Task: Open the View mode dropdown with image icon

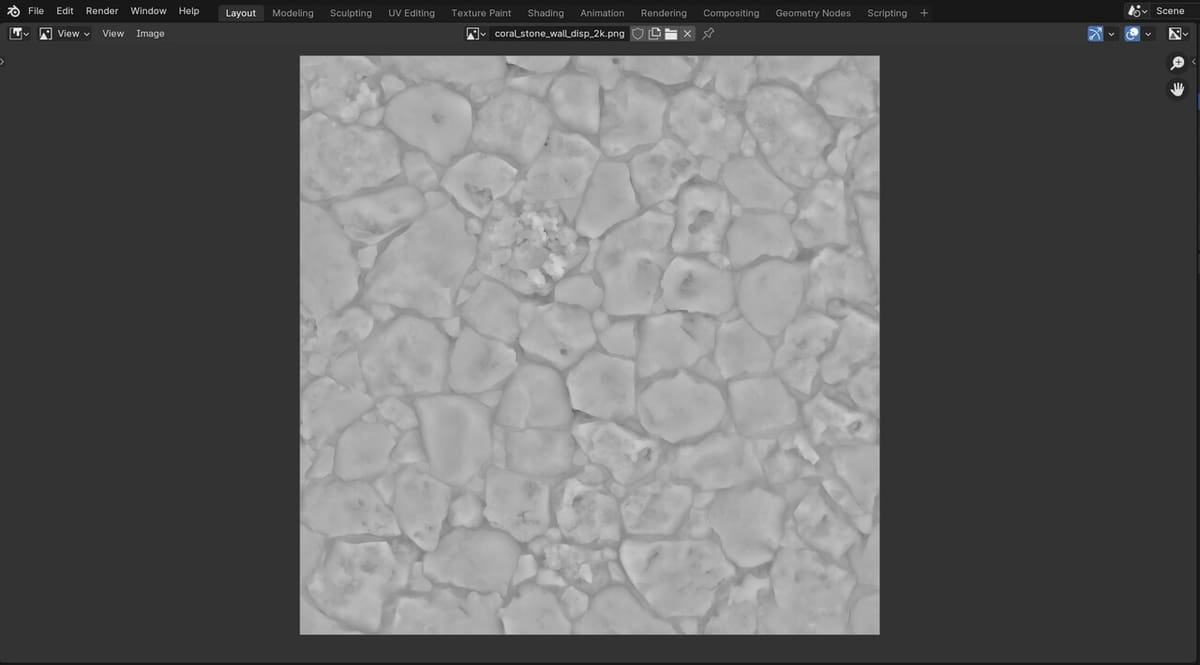Action: click(64, 33)
